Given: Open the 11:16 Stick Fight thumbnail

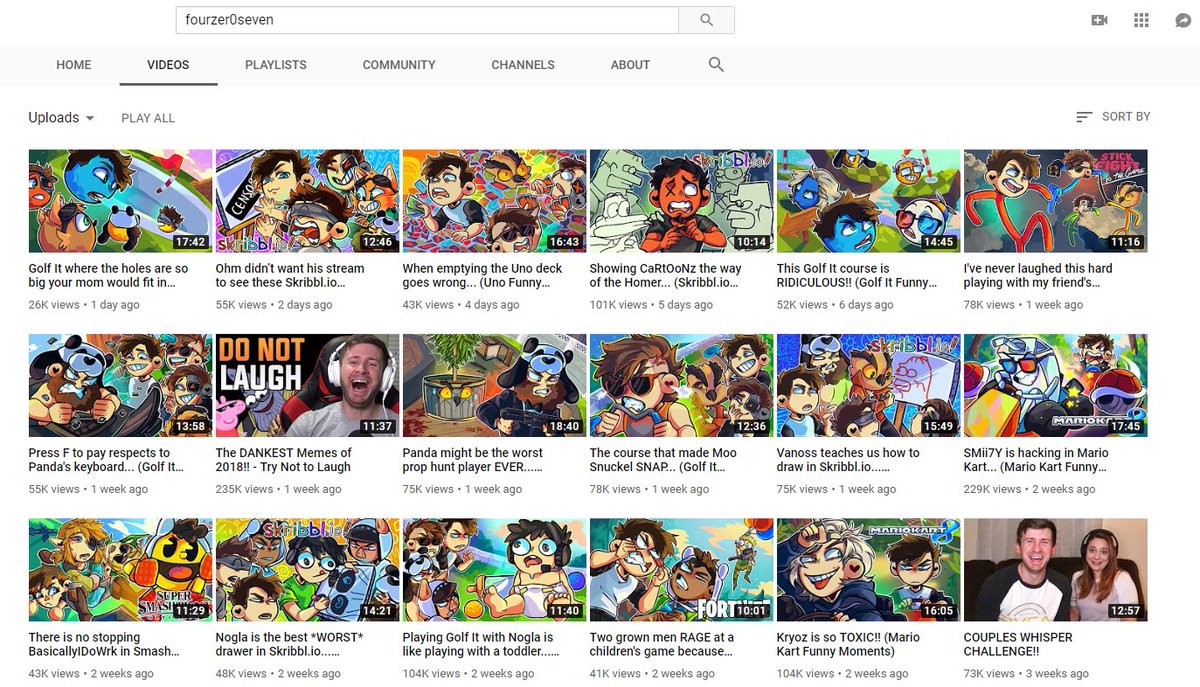Looking at the screenshot, I should click(1055, 201).
